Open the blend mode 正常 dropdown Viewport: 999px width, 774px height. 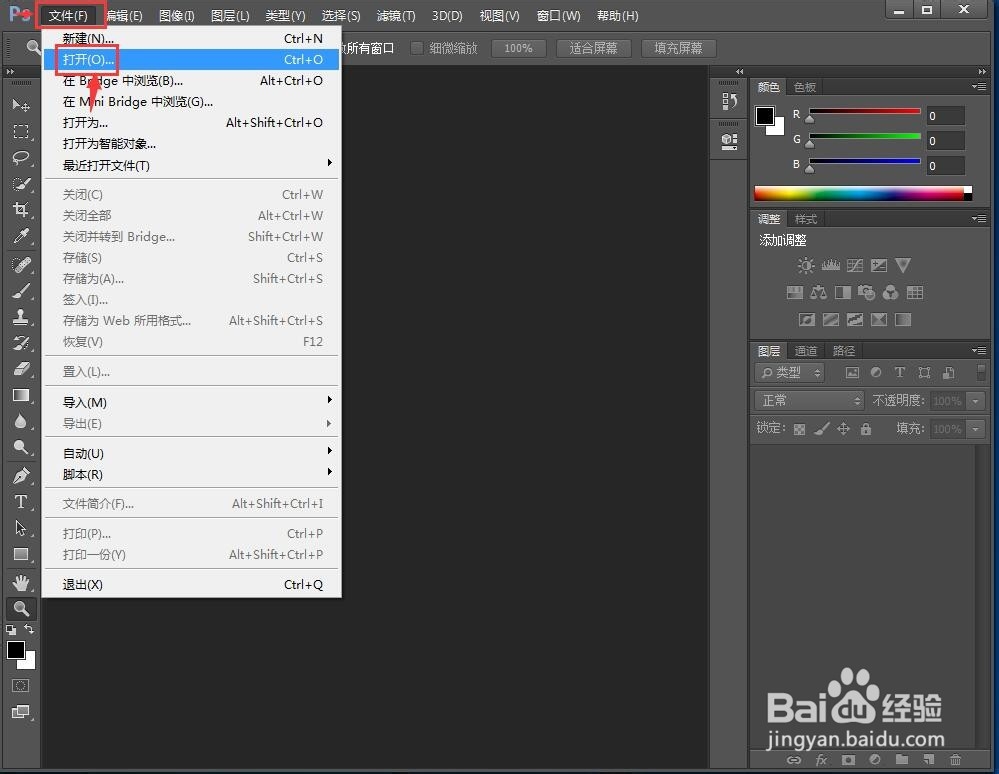pos(809,400)
